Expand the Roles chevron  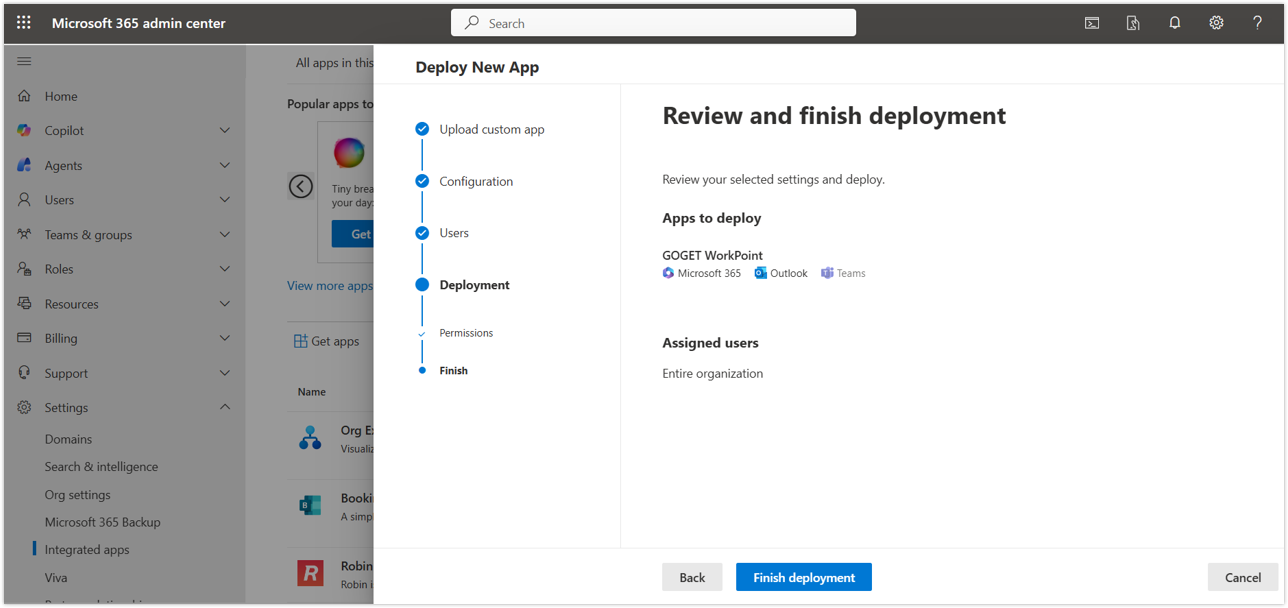225,269
